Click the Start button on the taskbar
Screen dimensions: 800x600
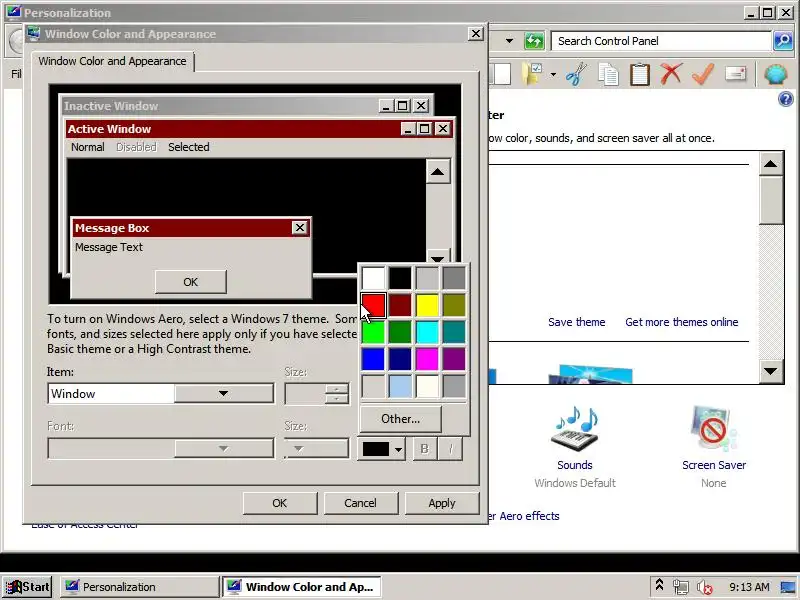(28, 587)
